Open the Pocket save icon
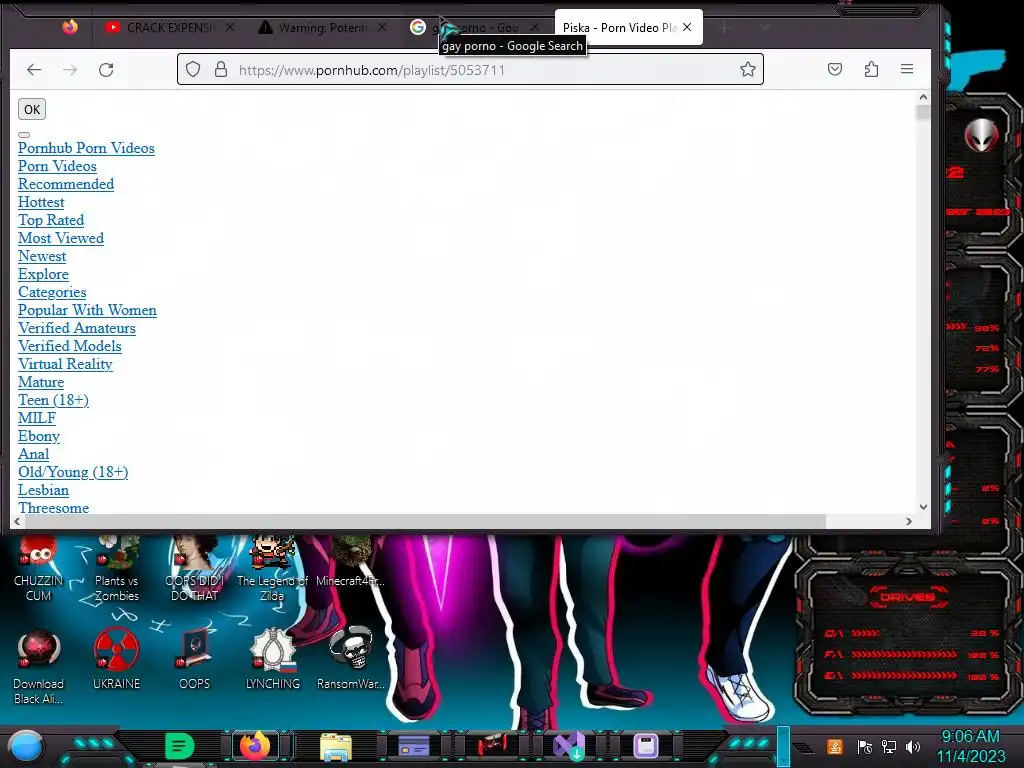Viewport: 1024px width, 768px height. 835,69
